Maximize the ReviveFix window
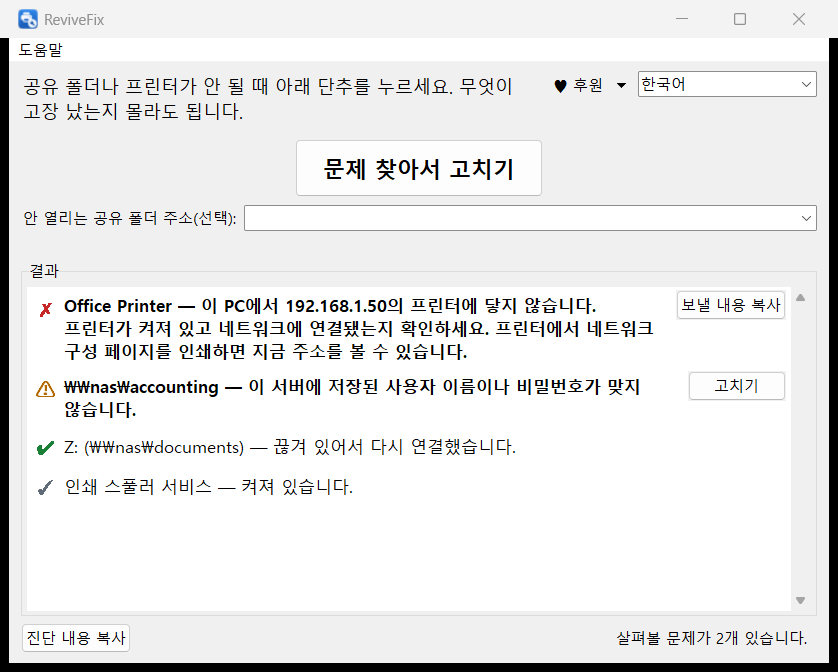Screen dimensions: 838x672 pyautogui.click(x=740, y=19)
